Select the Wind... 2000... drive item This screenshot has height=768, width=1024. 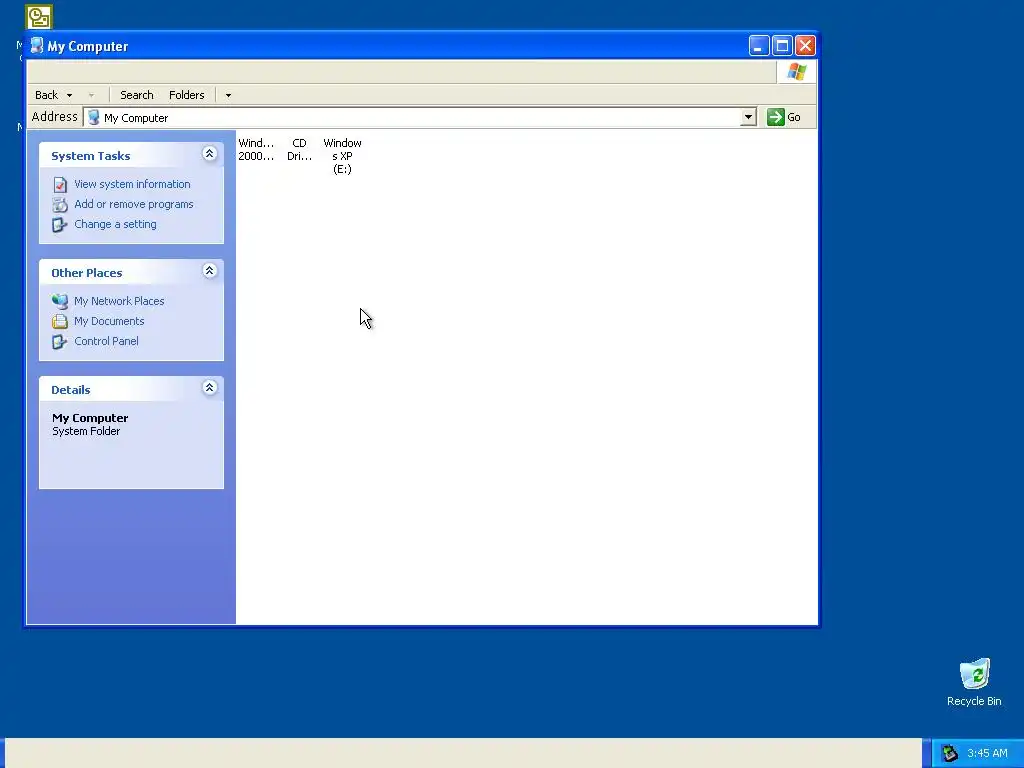[x=256, y=150]
